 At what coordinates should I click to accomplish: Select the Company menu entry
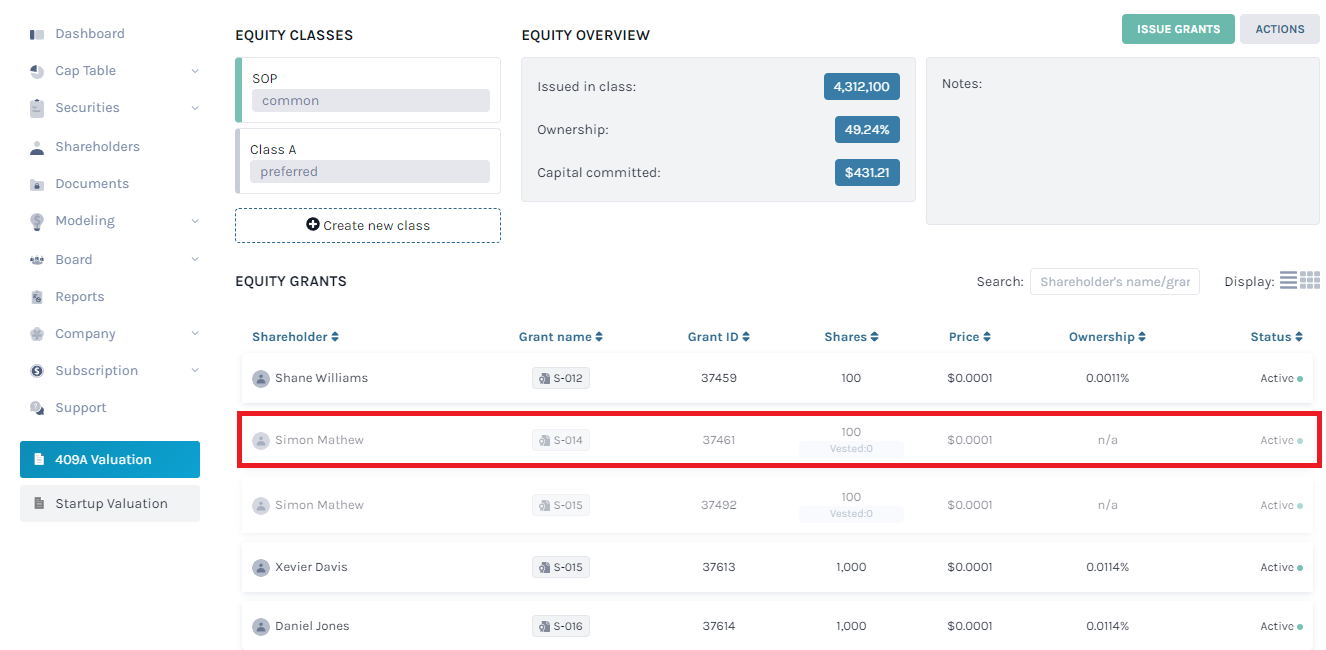[x=85, y=333]
